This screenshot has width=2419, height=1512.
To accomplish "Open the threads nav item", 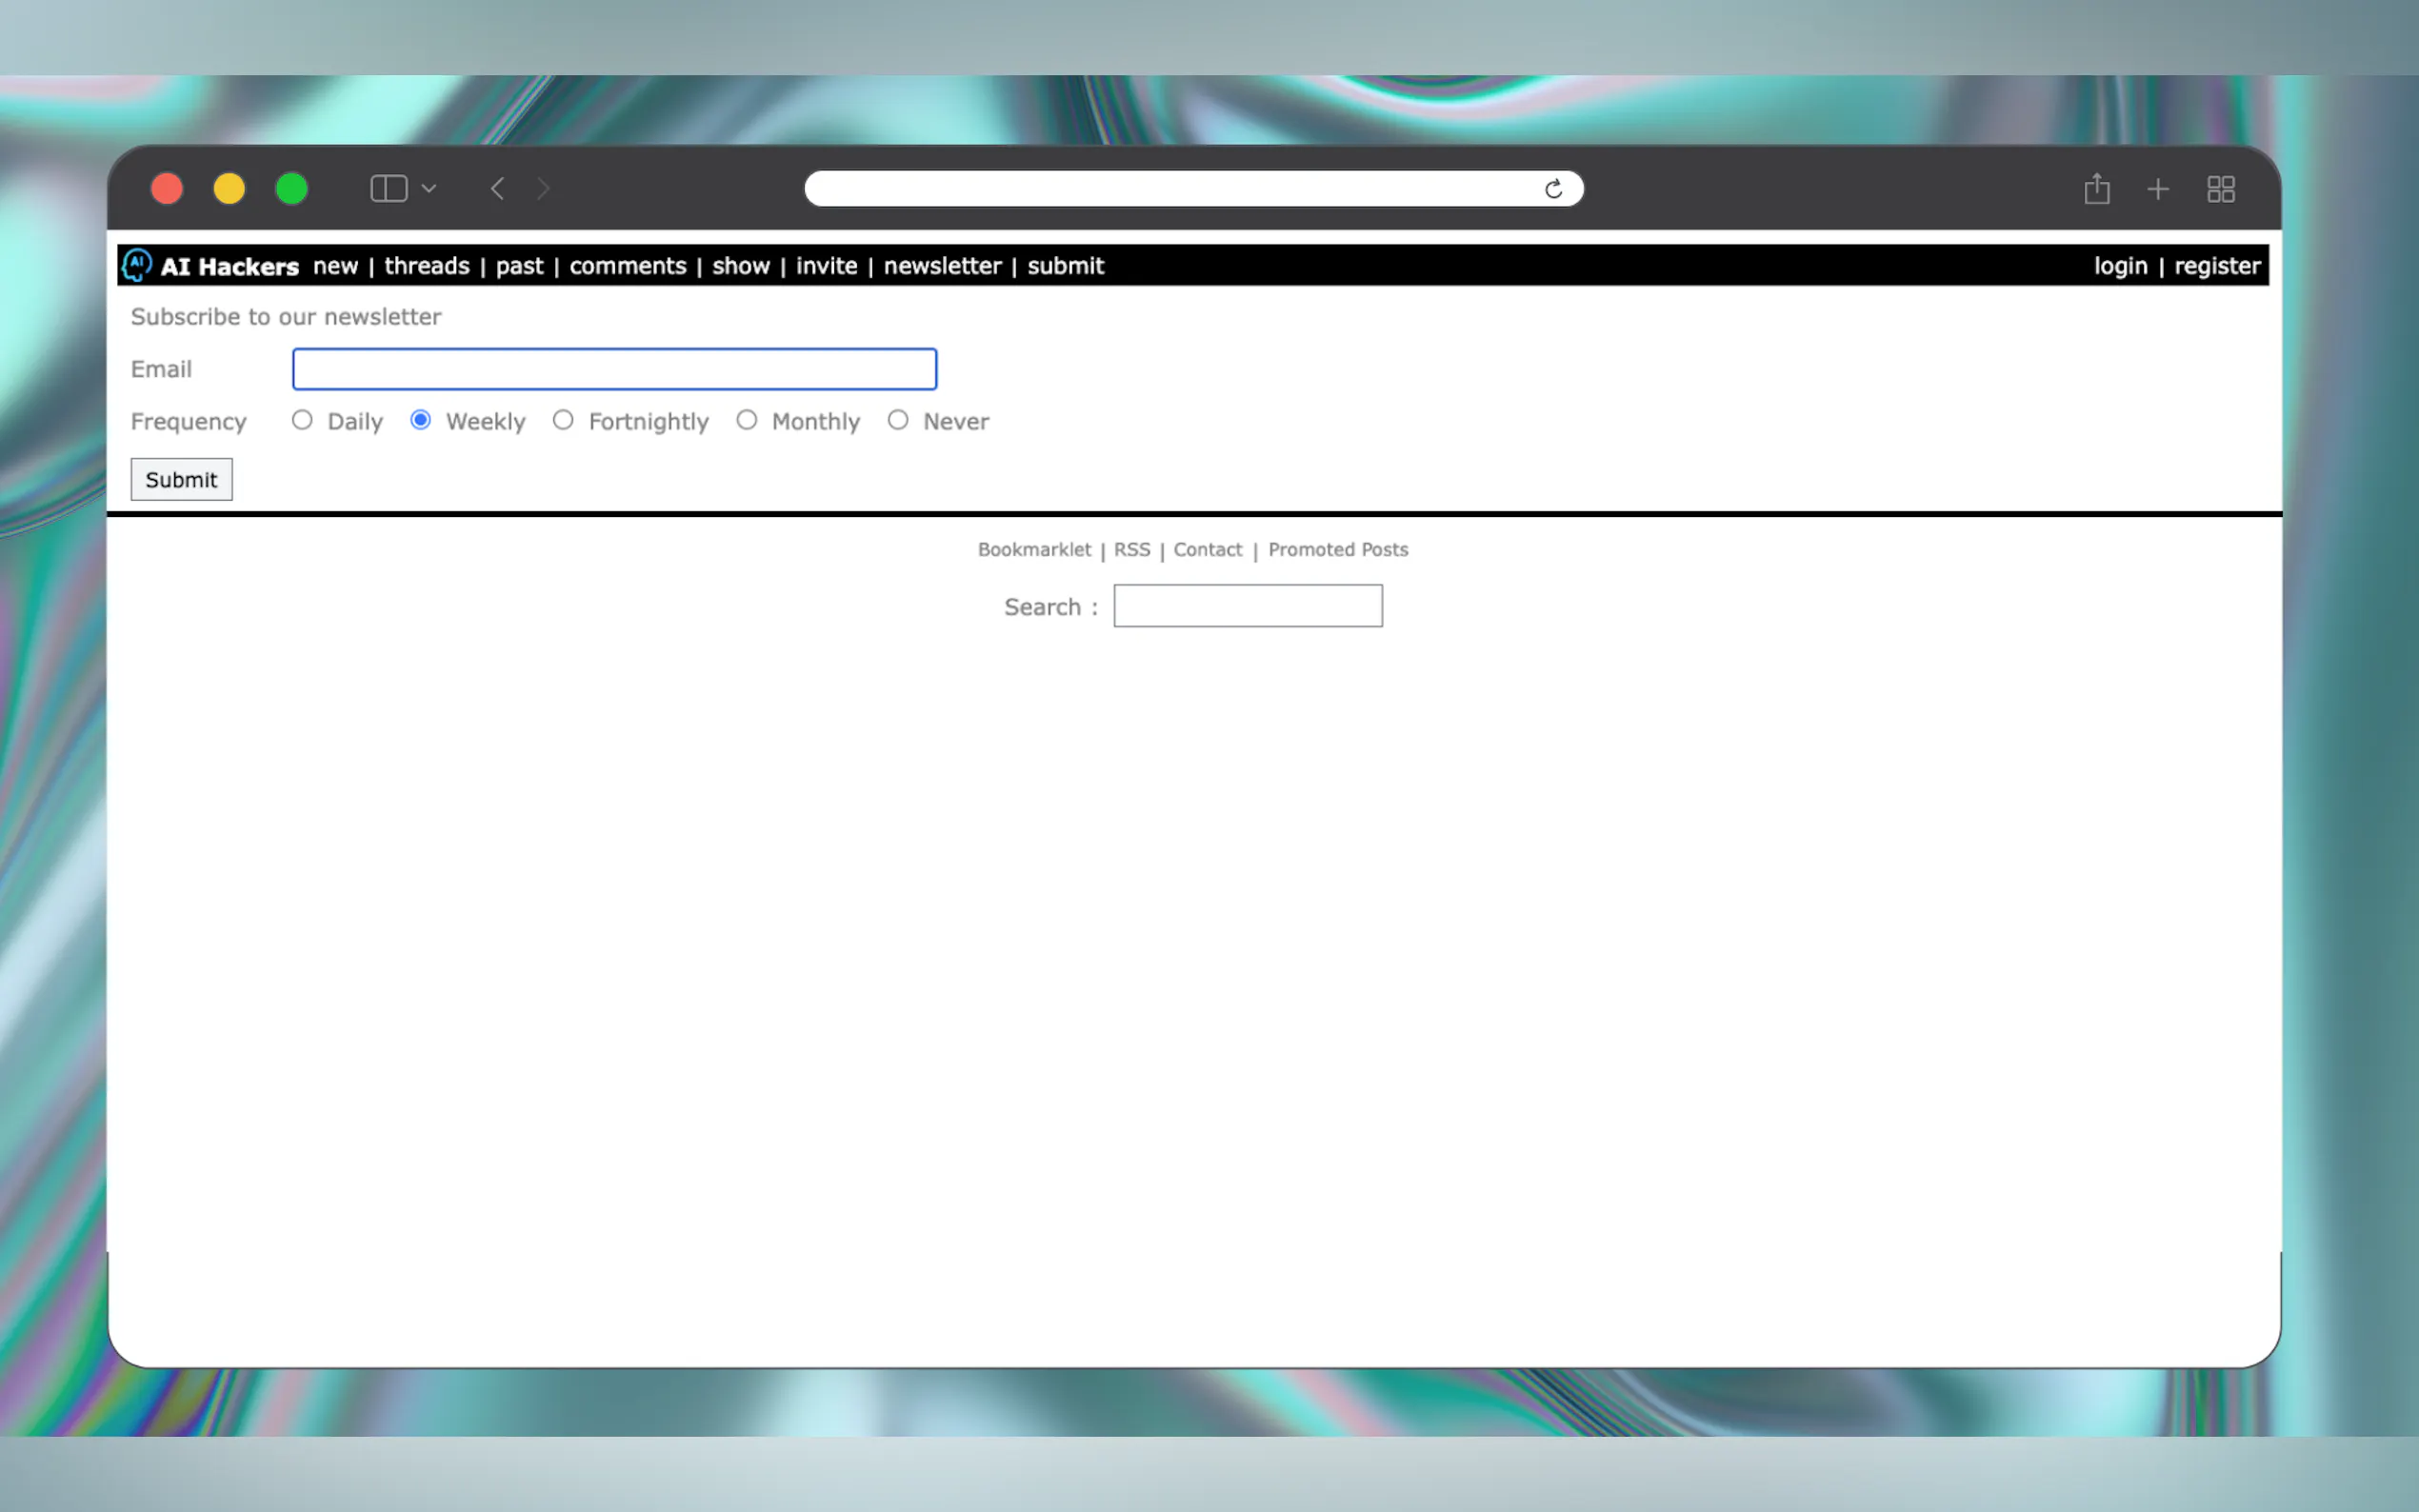I will click(427, 266).
